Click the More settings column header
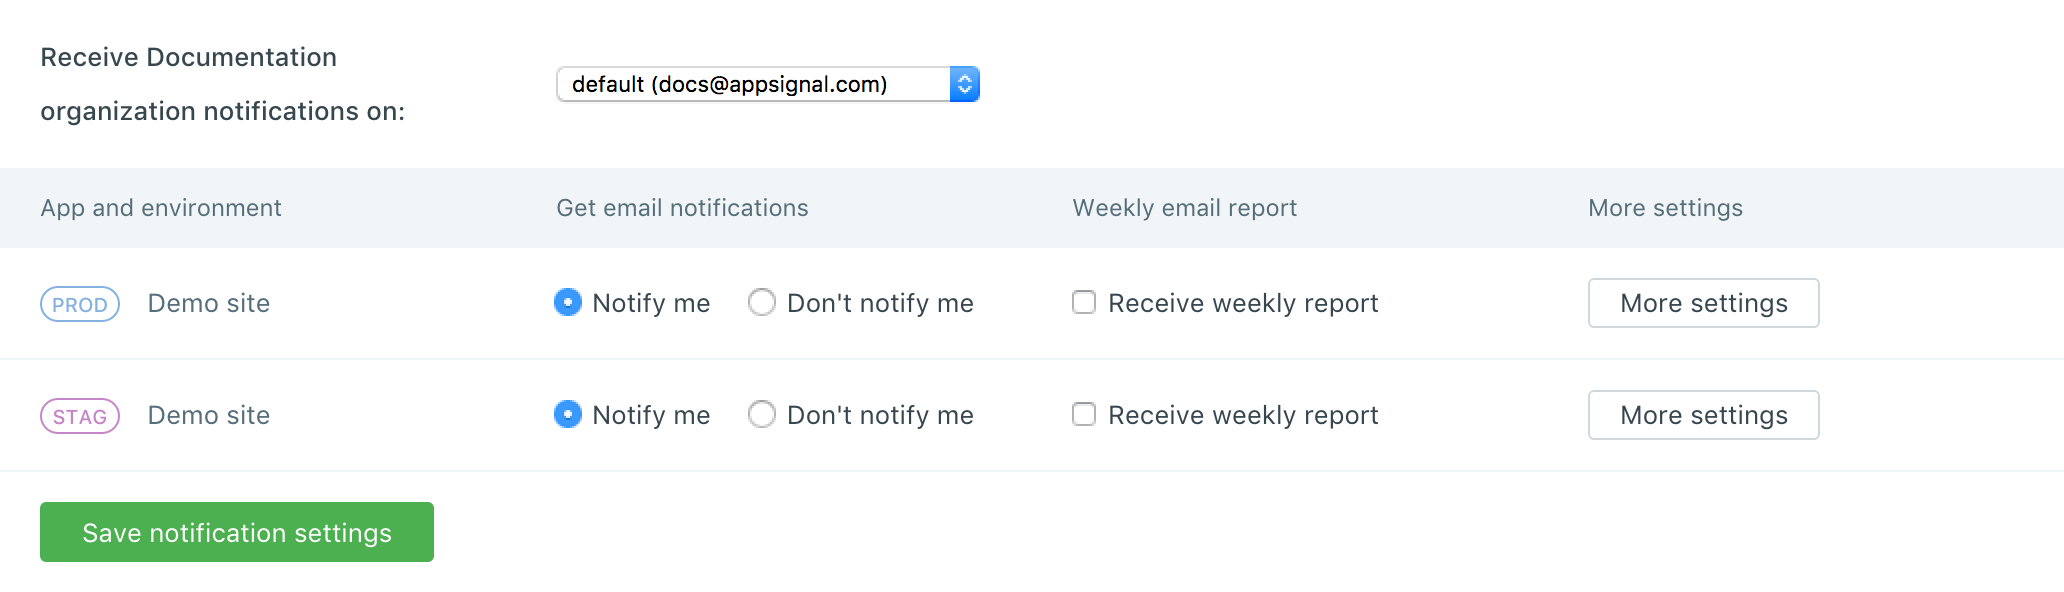2064x592 pixels. pyautogui.click(x=1665, y=208)
